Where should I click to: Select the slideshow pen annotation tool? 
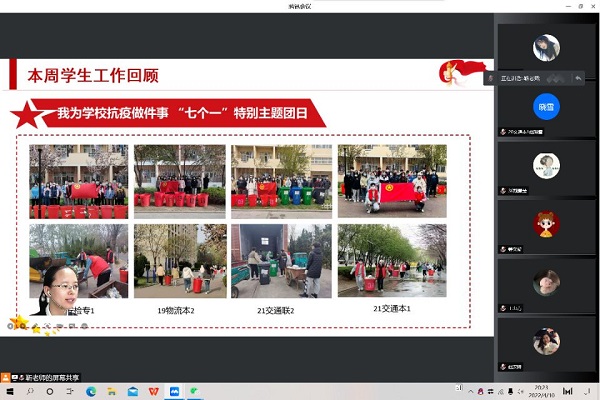tap(35, 326)
